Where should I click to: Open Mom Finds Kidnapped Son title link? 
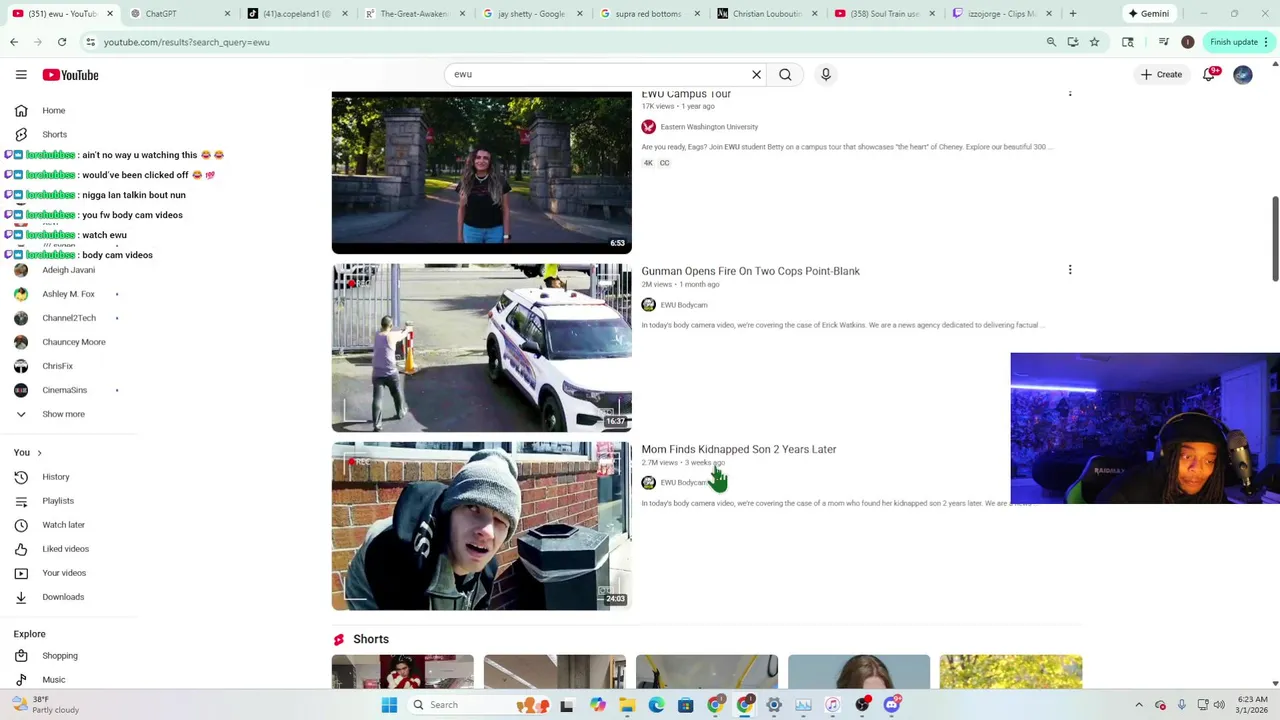(x=738, y=449)
